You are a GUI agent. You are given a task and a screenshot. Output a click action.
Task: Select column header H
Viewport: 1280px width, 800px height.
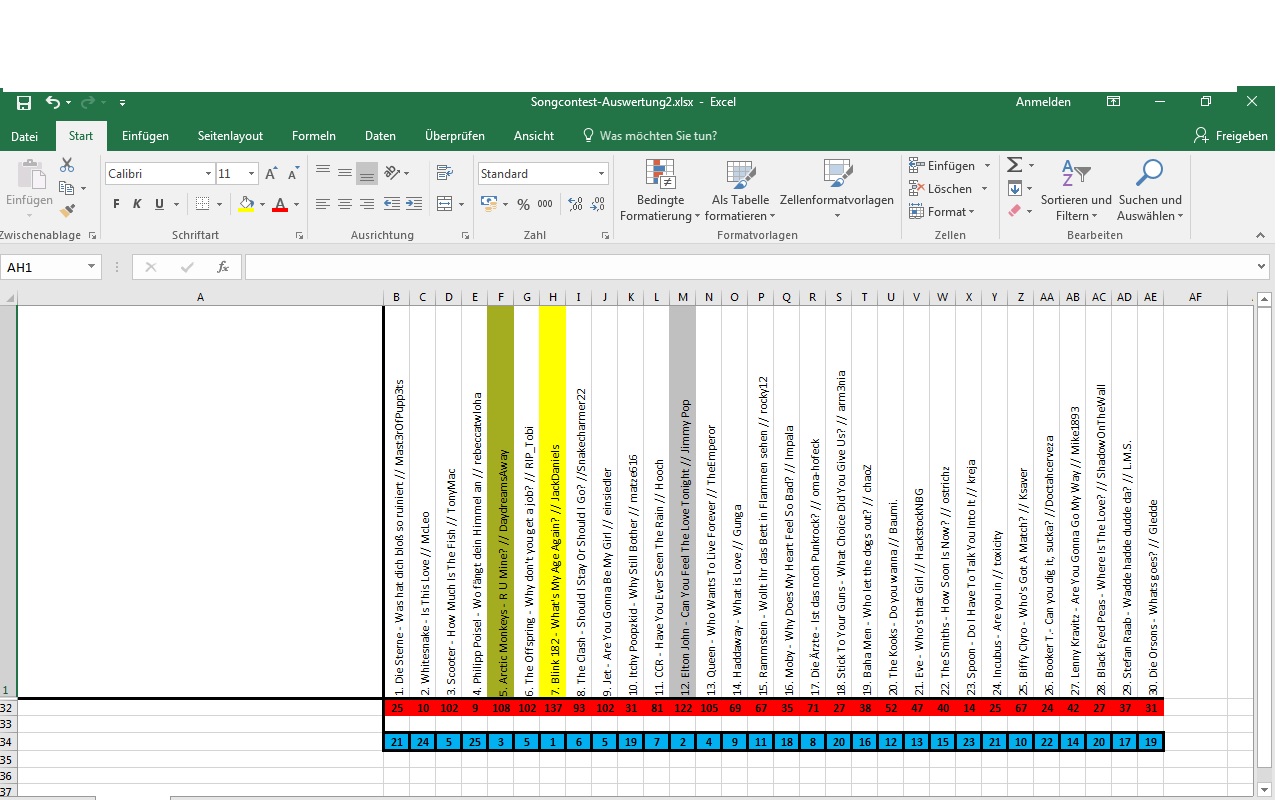[x=553, y=297]
